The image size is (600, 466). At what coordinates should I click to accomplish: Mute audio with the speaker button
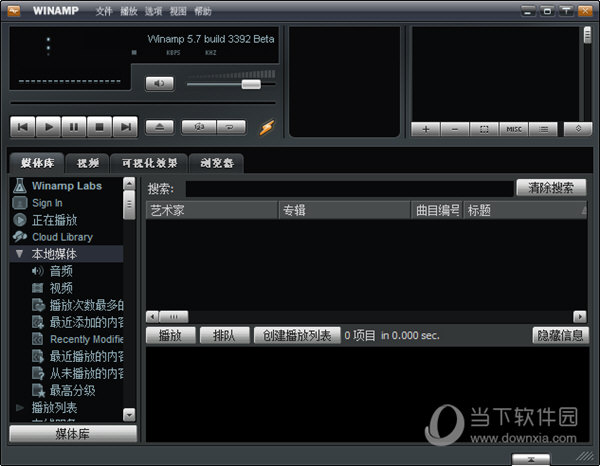pos(160,83)
